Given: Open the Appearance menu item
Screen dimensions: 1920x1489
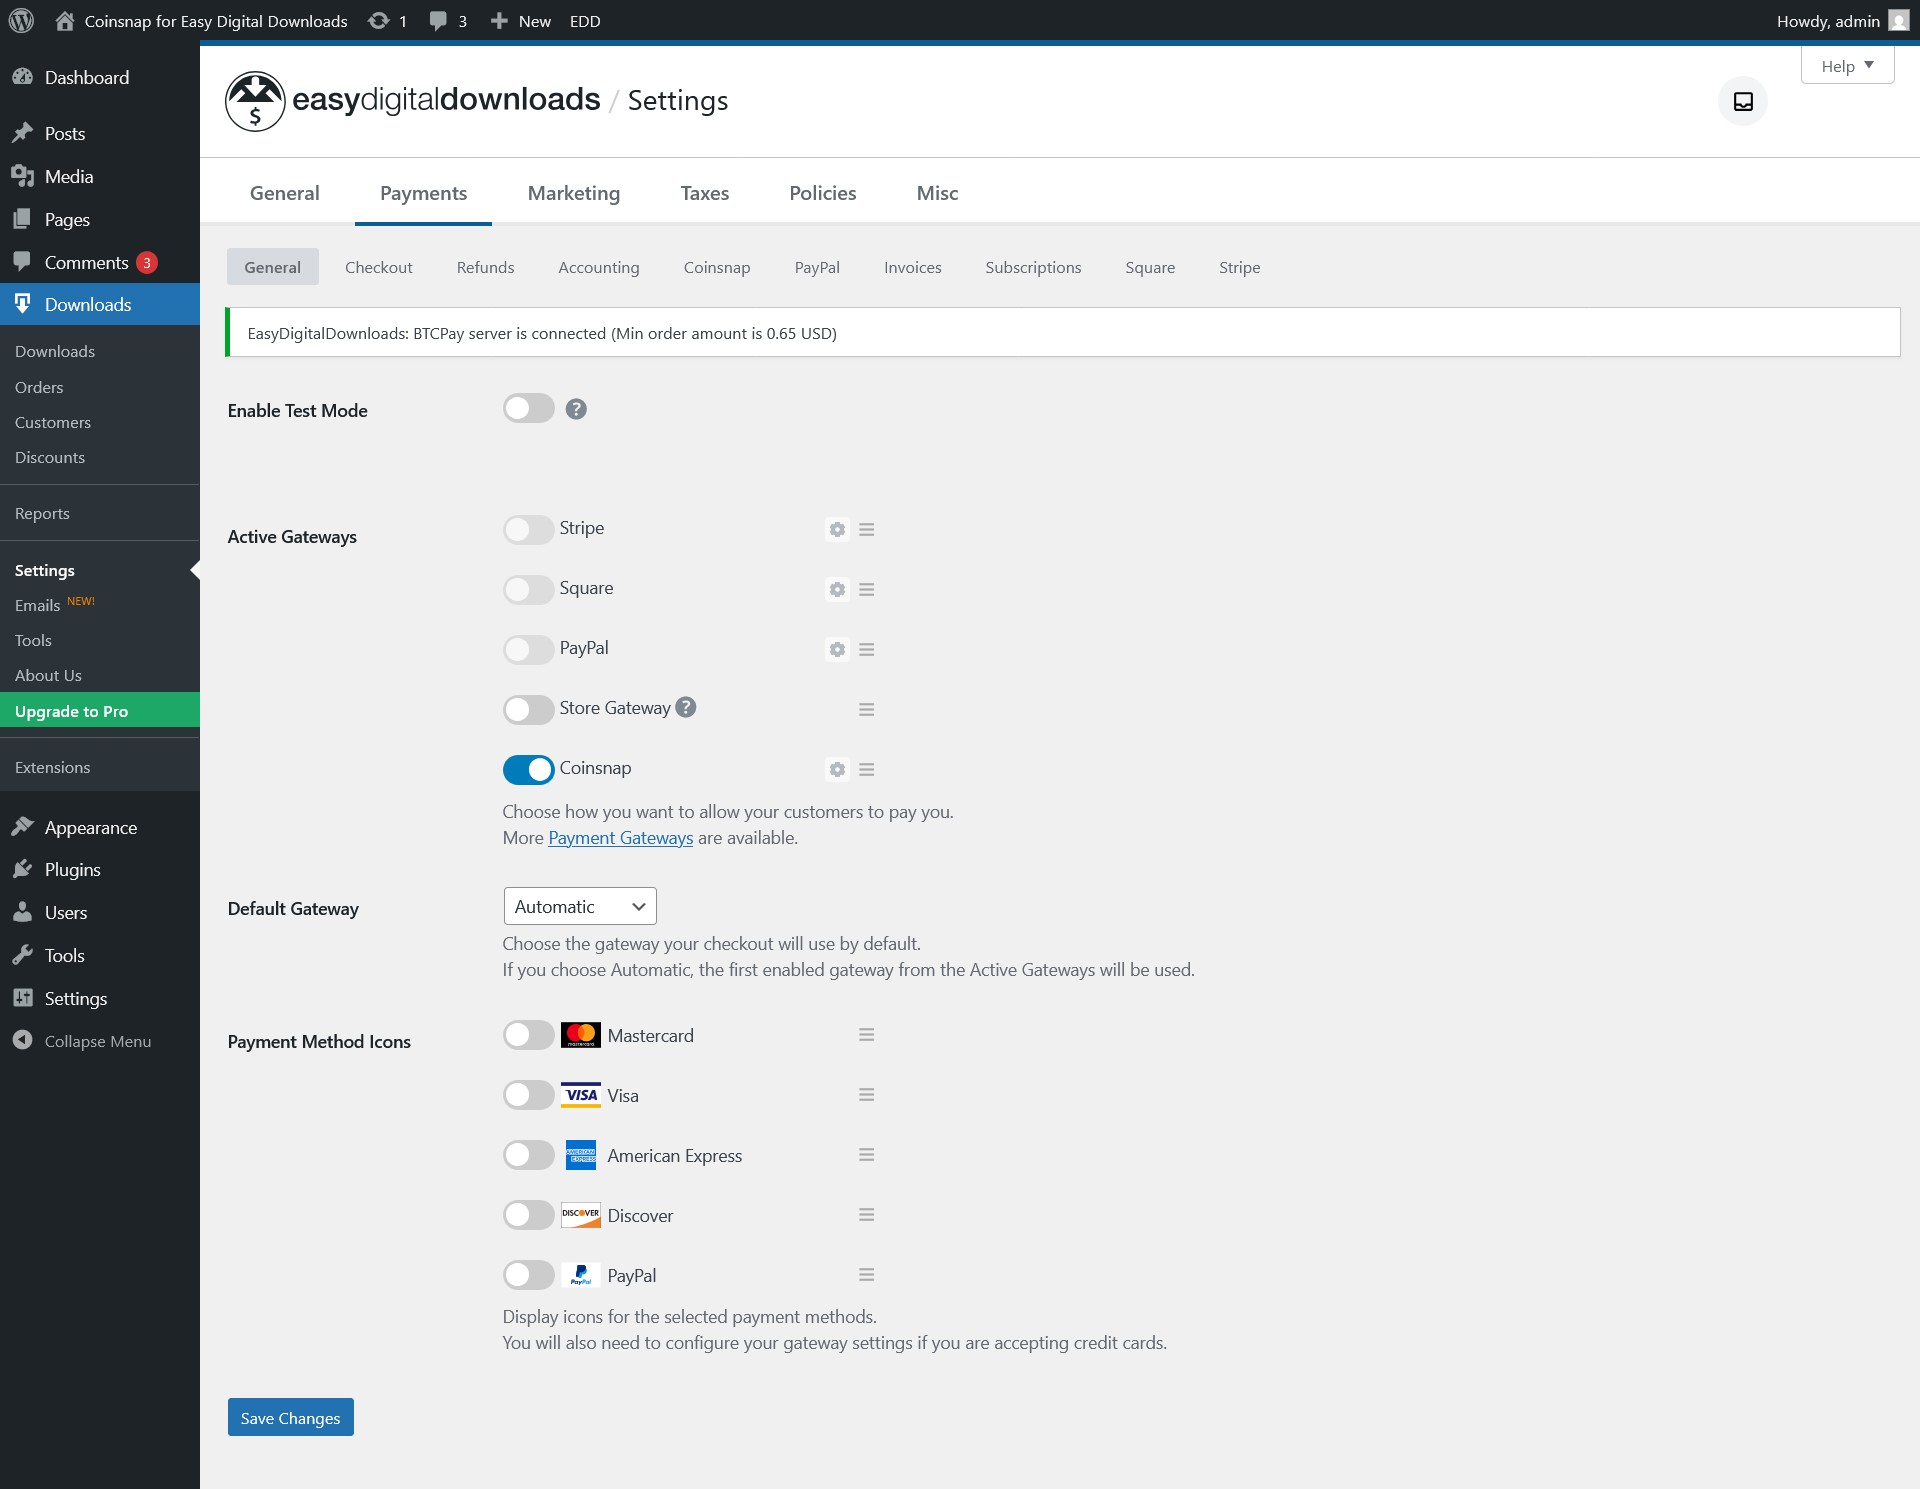Looking at the screenshot, I should tap(100, 827).
